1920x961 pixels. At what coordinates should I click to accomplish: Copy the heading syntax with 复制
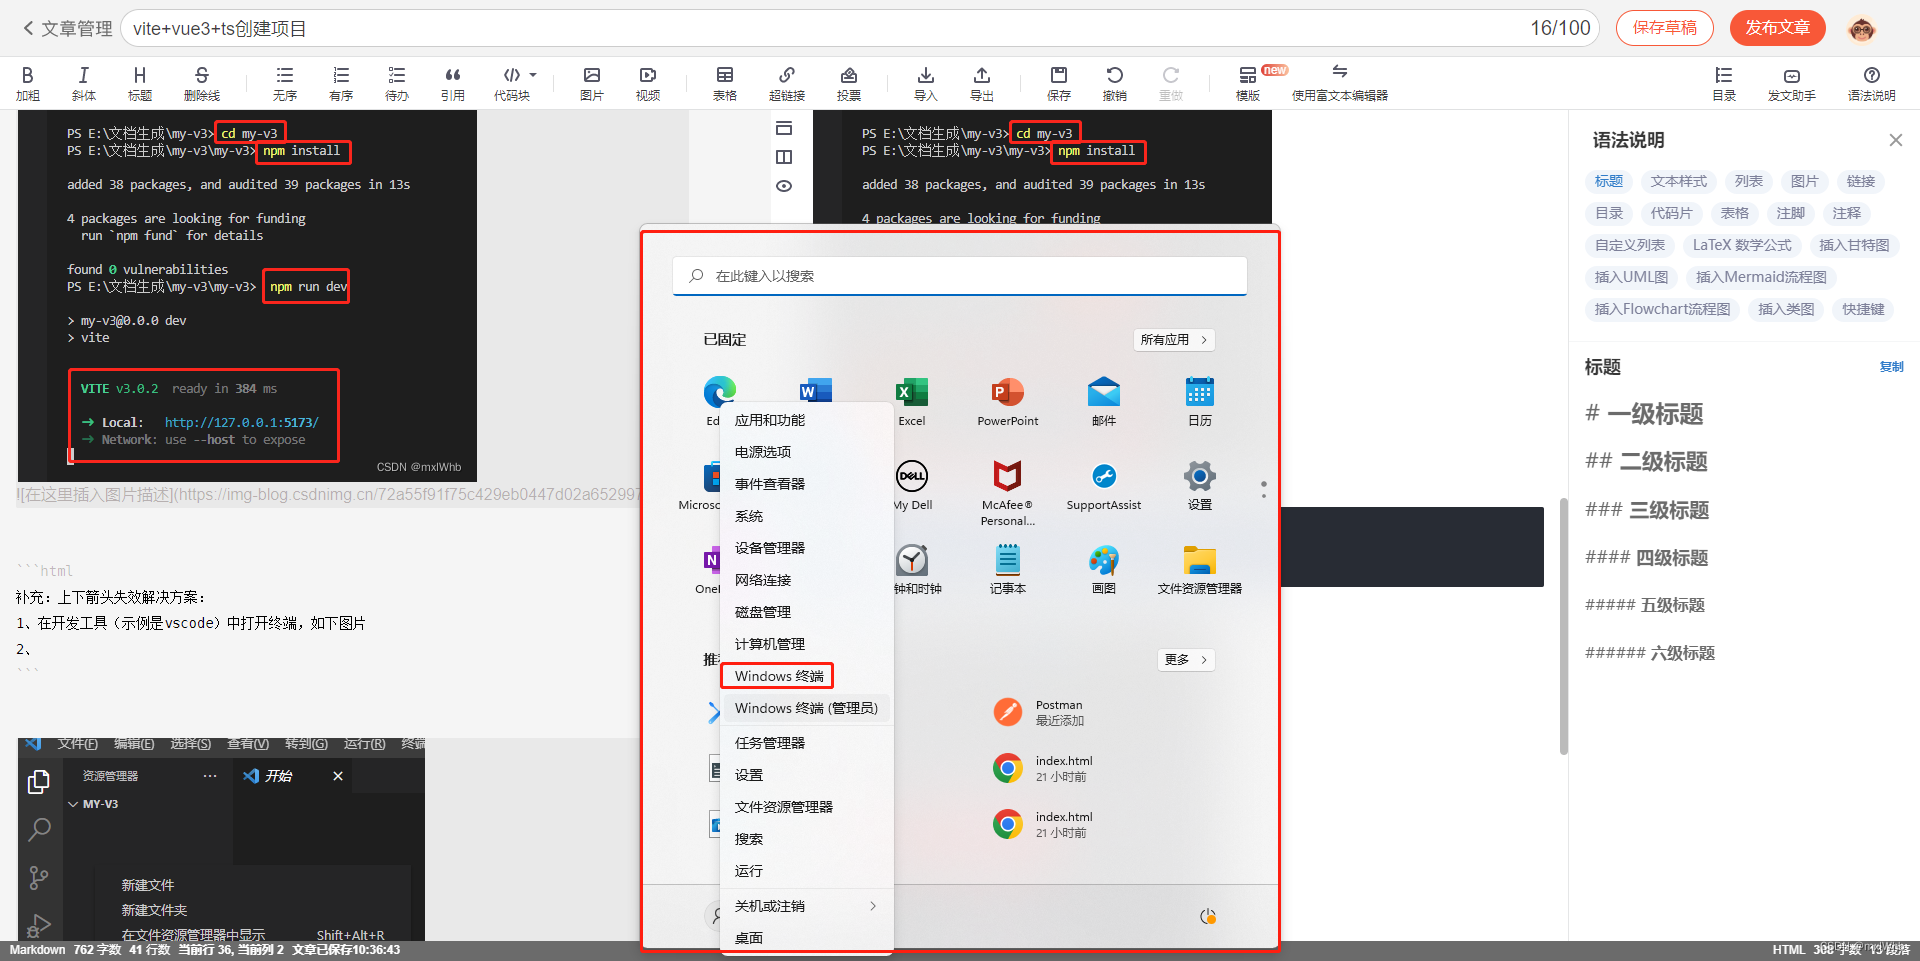pyautogui.click(x=1892, y=367)
